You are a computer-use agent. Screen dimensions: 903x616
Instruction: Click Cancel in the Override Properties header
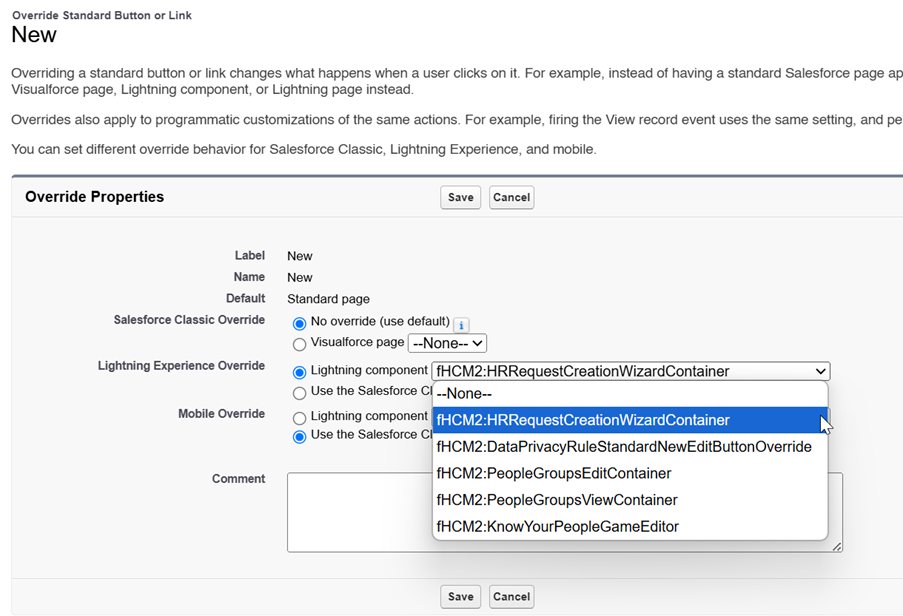point(511,197)
